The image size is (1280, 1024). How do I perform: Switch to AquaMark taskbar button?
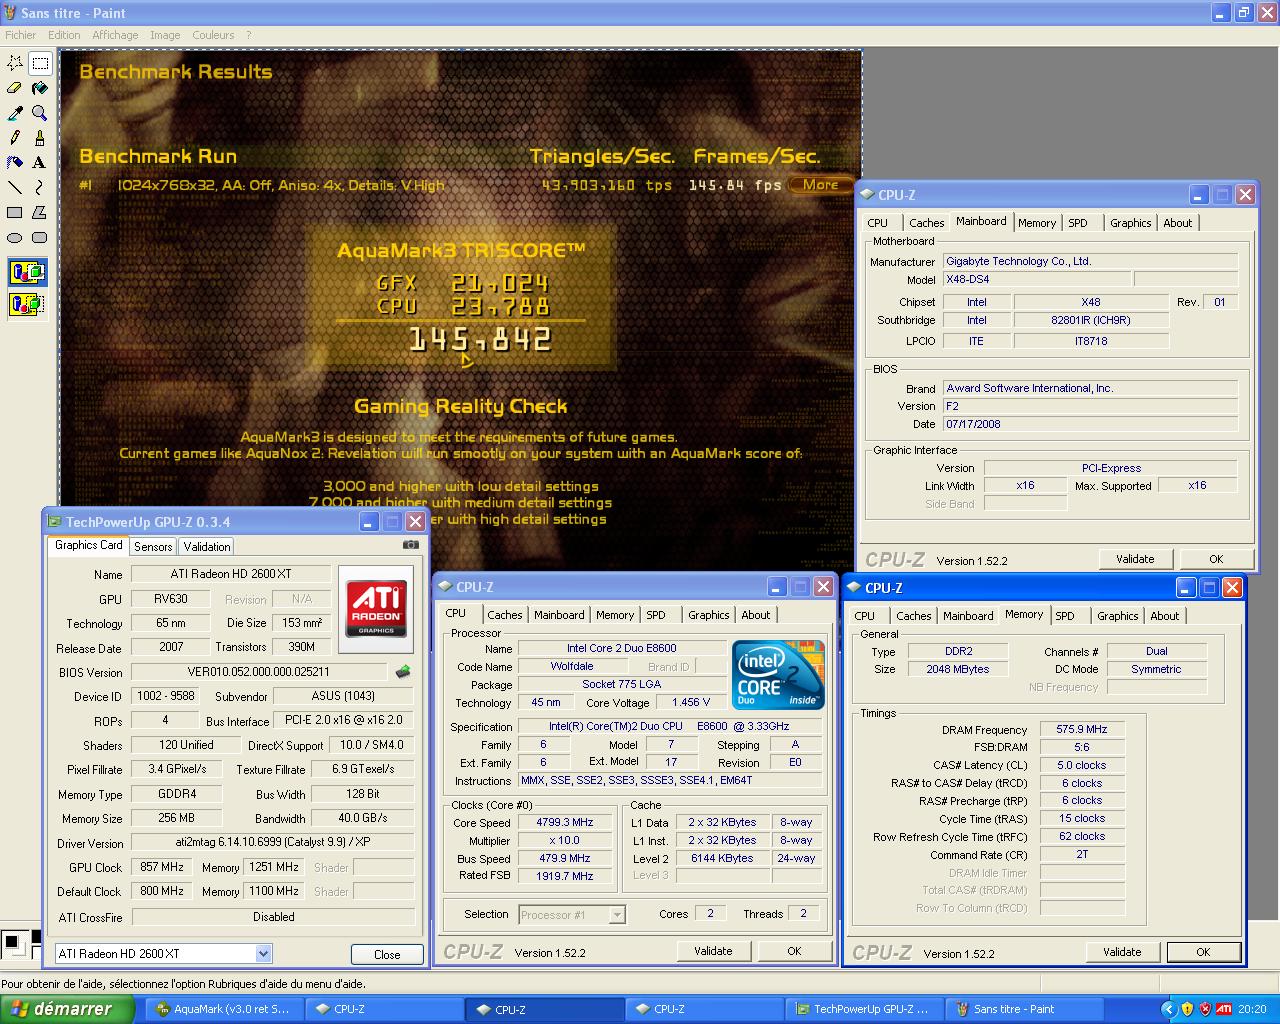(224, 1009)
